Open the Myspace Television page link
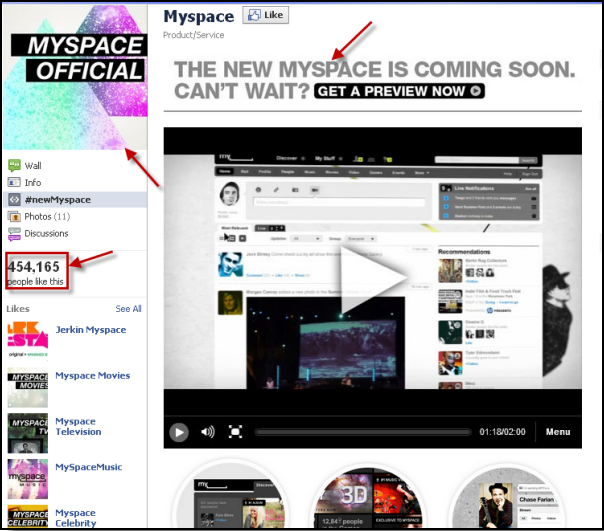The width and height of the screenshot is (604, 531). [x=78, y=427]
